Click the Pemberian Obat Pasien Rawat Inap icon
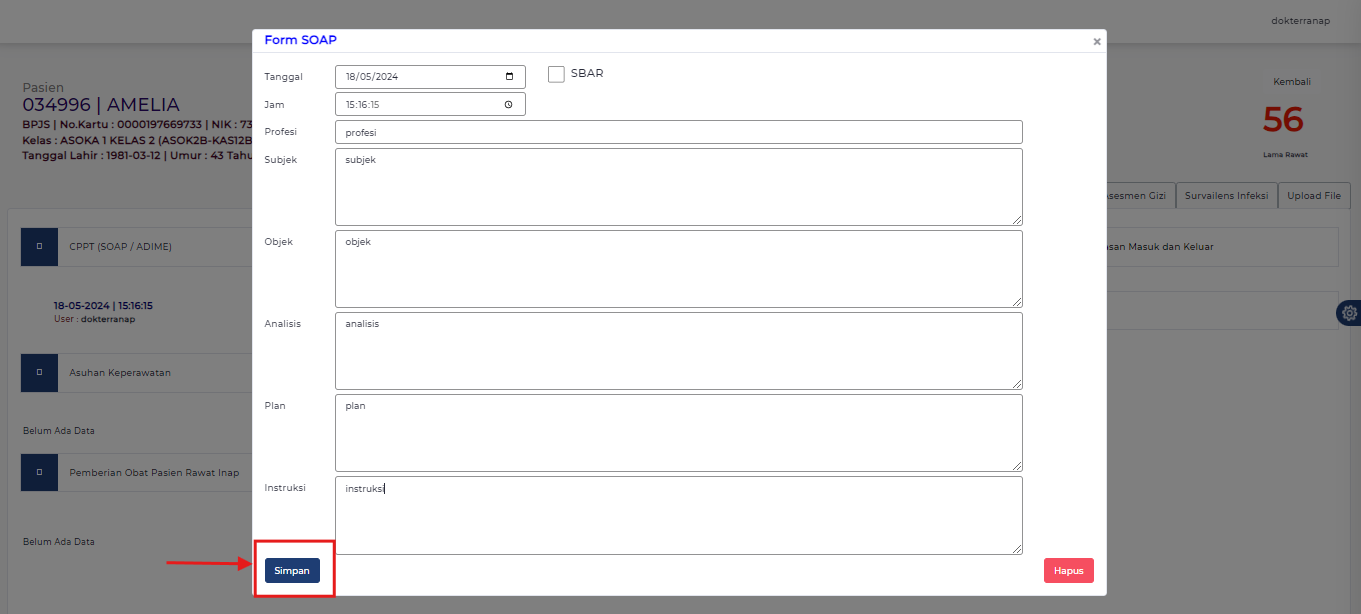The width and height of the screenshot is (1361, 614). pos(38,472)
